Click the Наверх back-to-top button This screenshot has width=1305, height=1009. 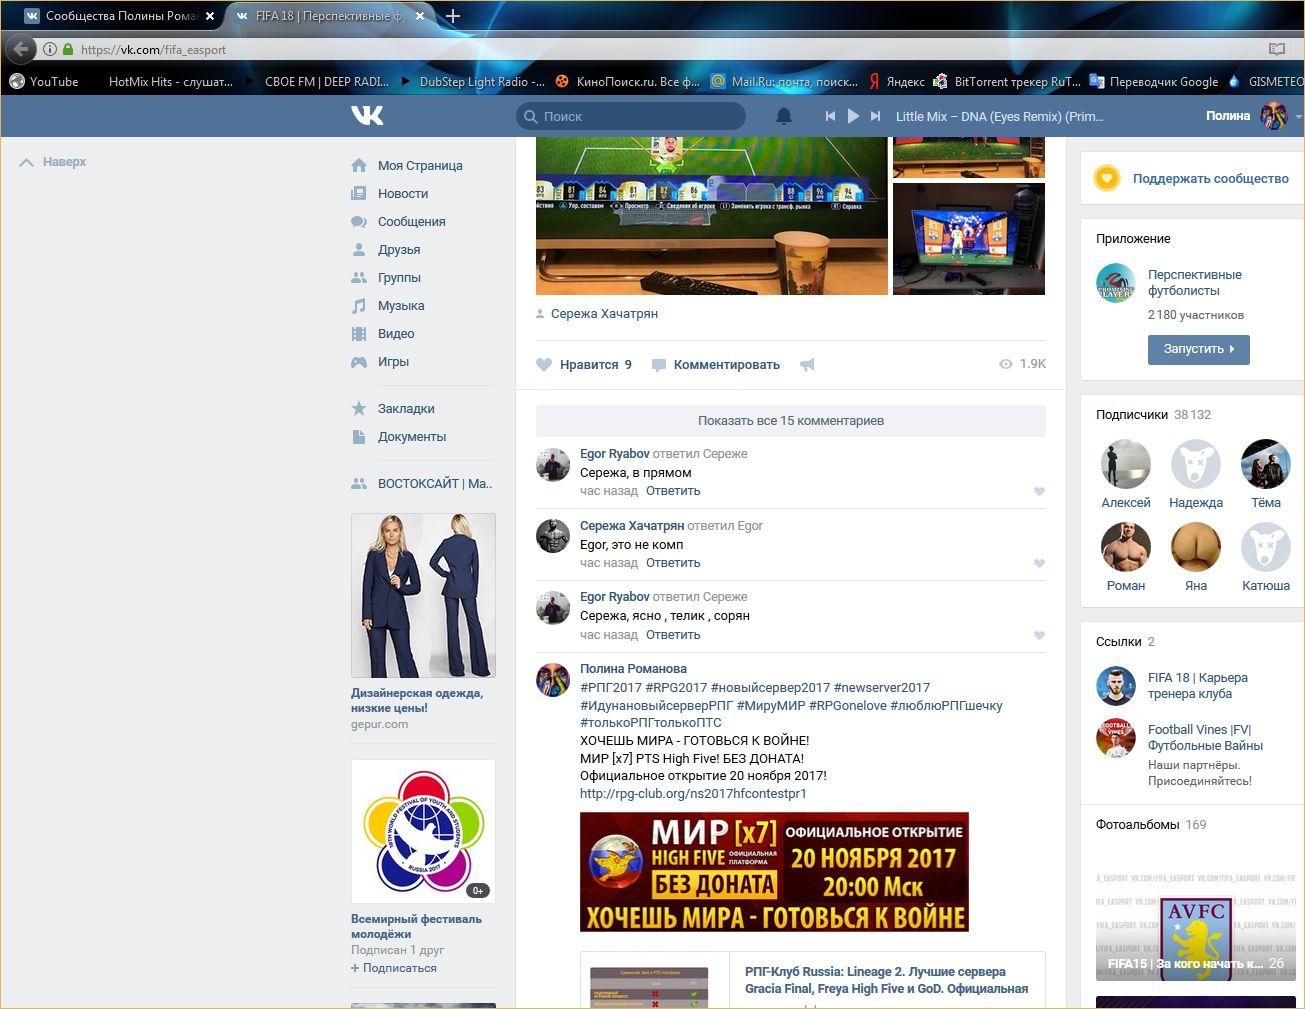(53, 161)
